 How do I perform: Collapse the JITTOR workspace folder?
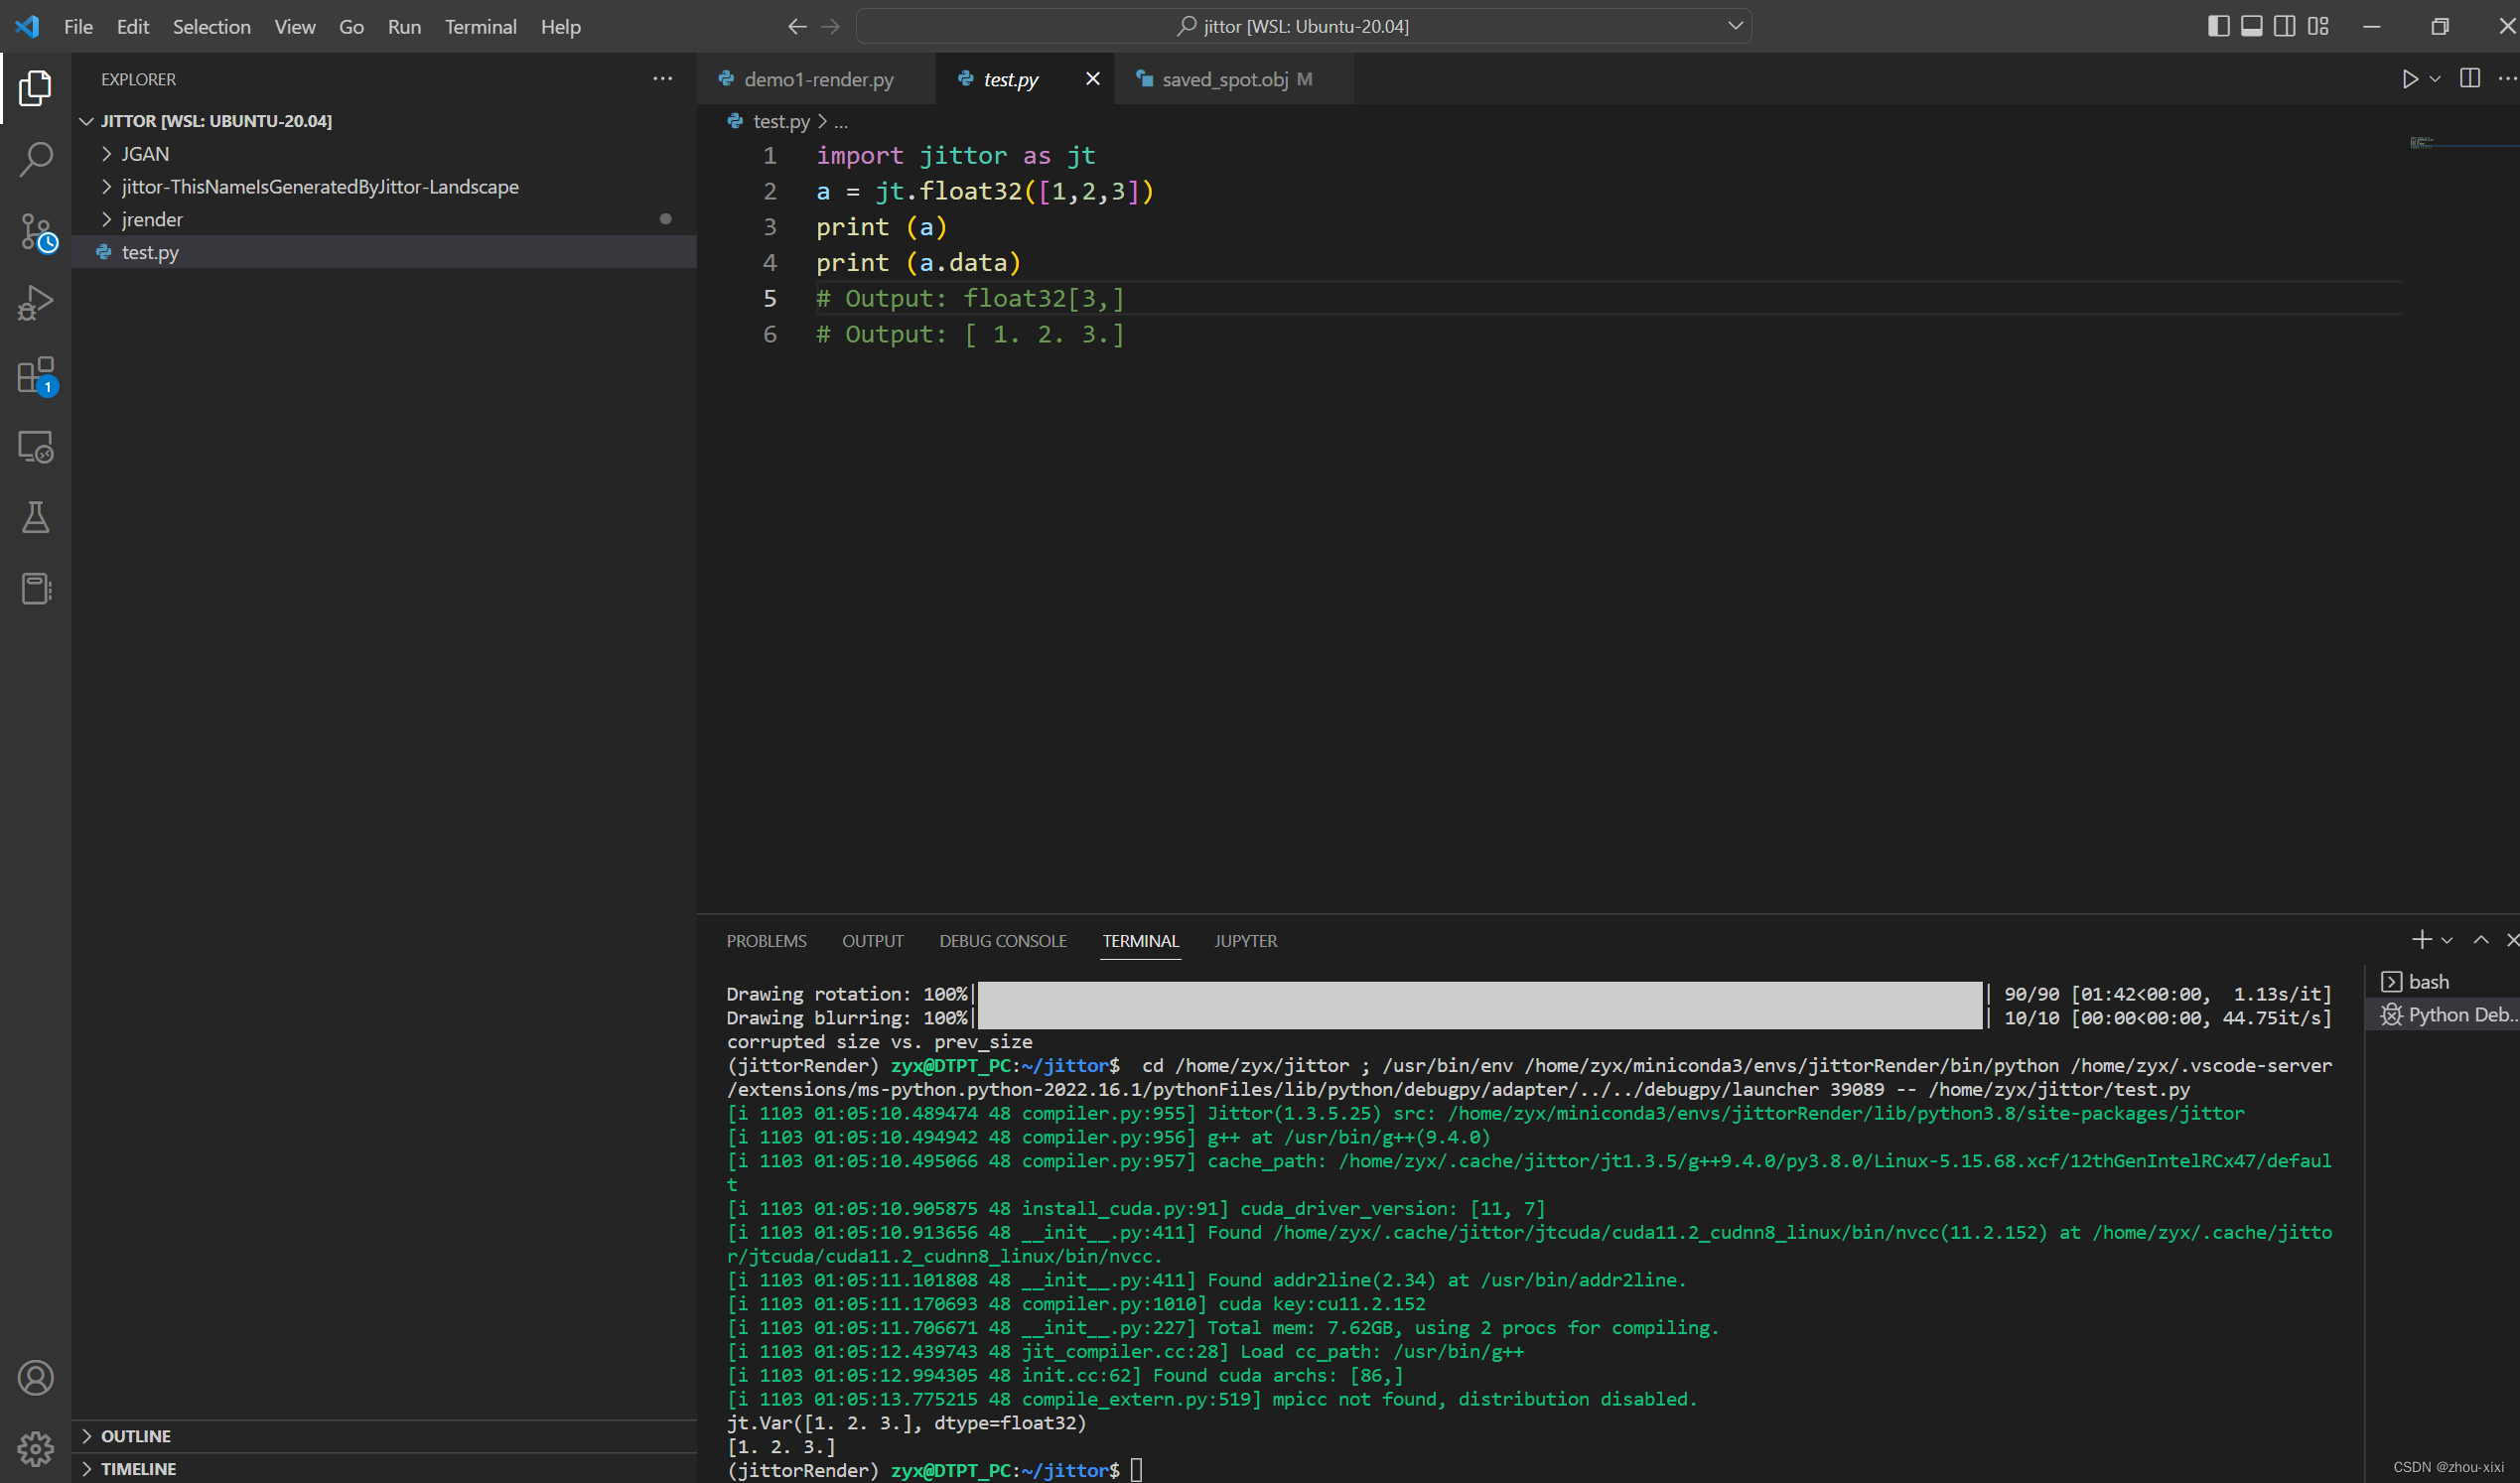[88, 120]
